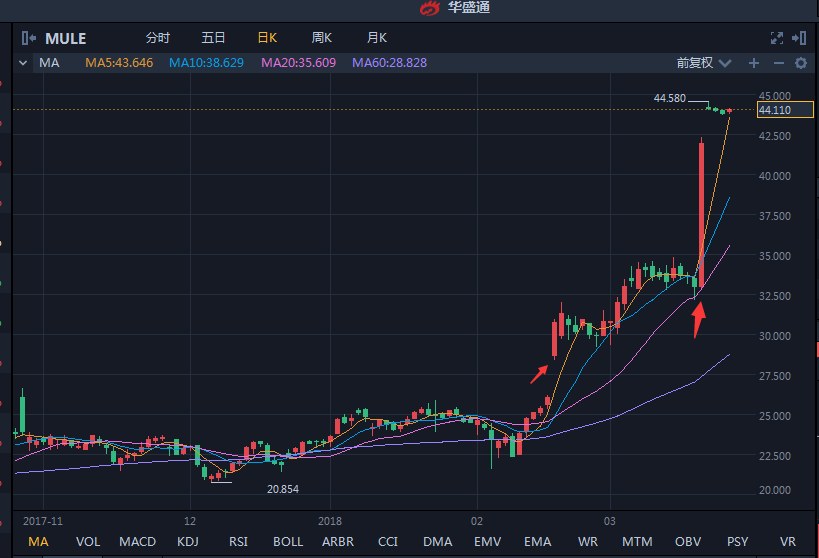The width and height of the screenshot is (819, 558).
Task: Click the plus zoom-in icon
Action: click(754, 63)
